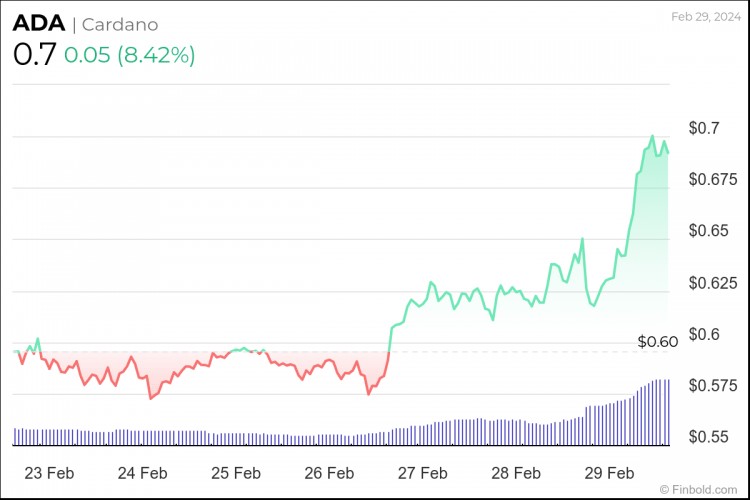Viewport: 750px width, 500px height.
Task: Click the price line peak near $0.7
Action: (652, 137)
